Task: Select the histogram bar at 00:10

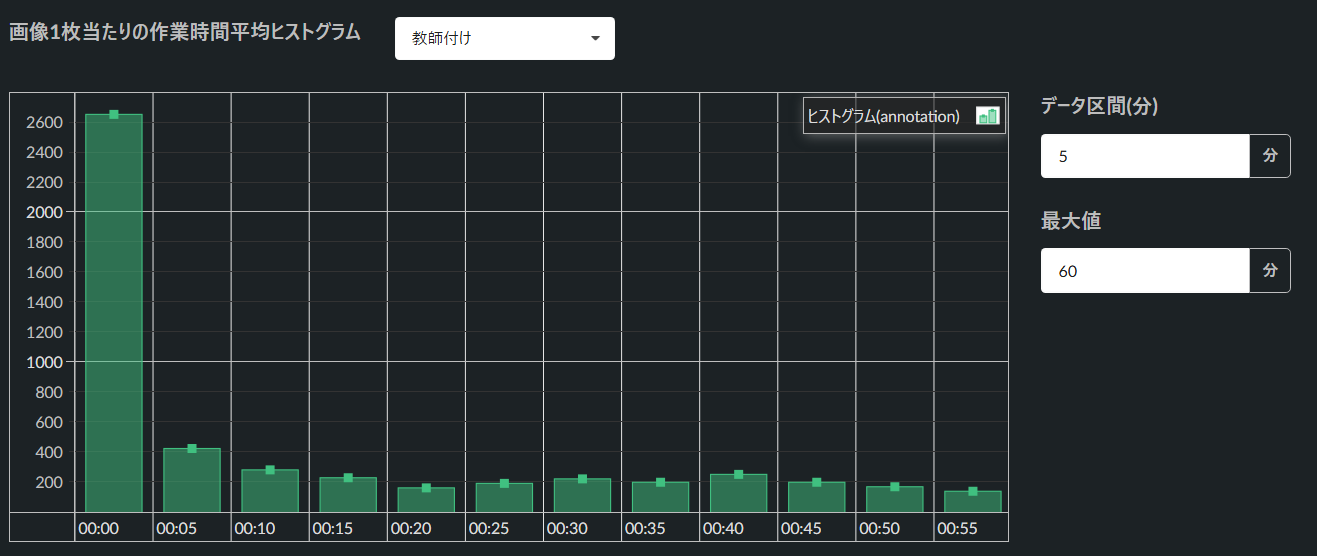Action: (270, 491)
